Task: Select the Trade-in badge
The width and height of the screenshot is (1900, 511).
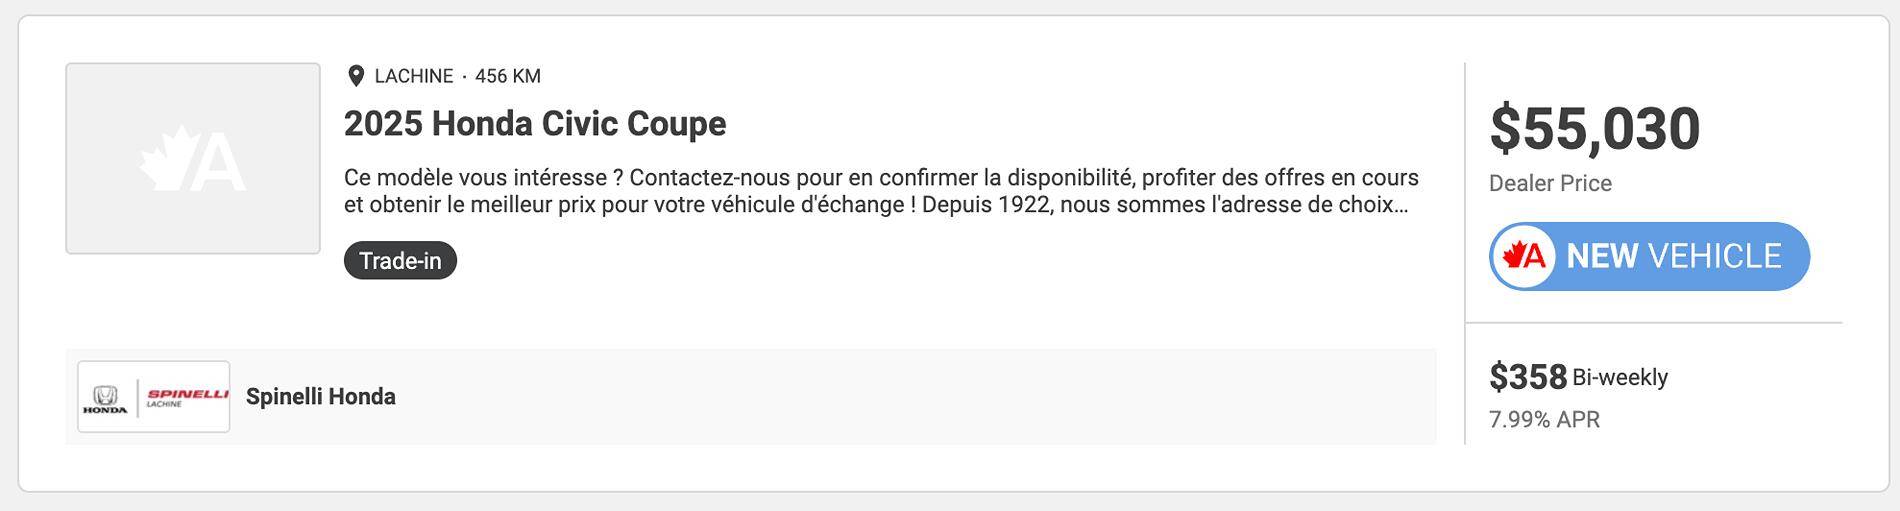Action: pos(400,260)
